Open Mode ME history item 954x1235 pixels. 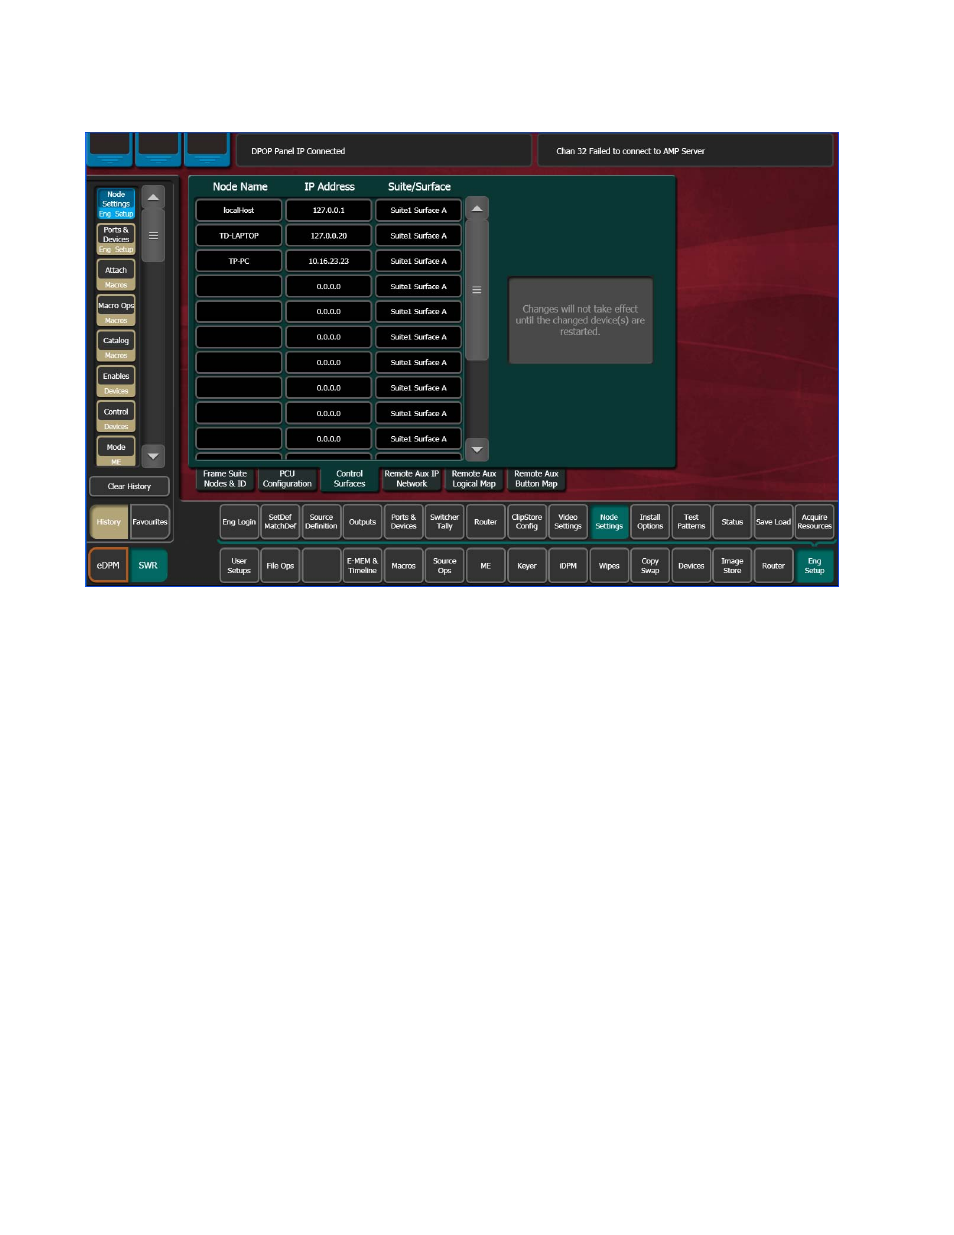pos(116,451)
